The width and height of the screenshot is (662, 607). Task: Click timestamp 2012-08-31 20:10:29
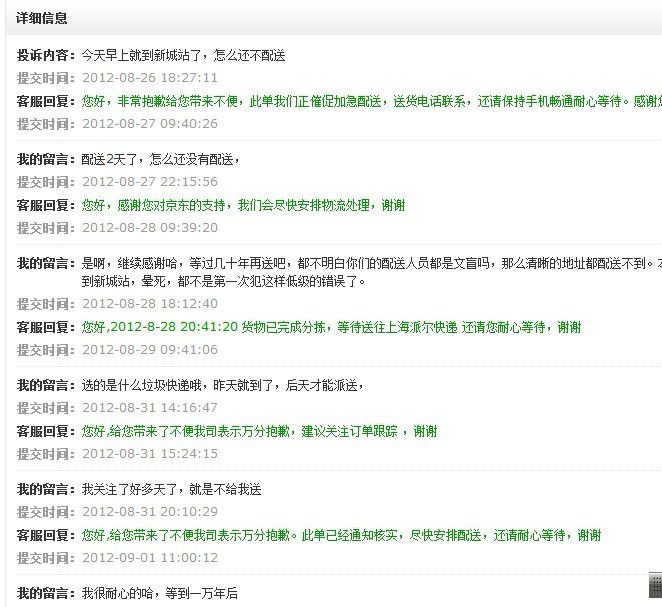[x=150, y=512]
